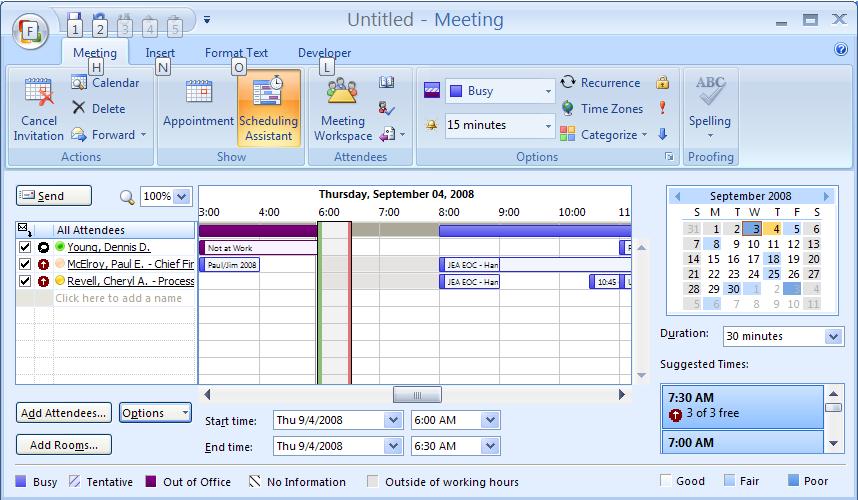858x500 pixels.
Task: Customize Quick Access Toolbar arrow
Action: [207, 20]
